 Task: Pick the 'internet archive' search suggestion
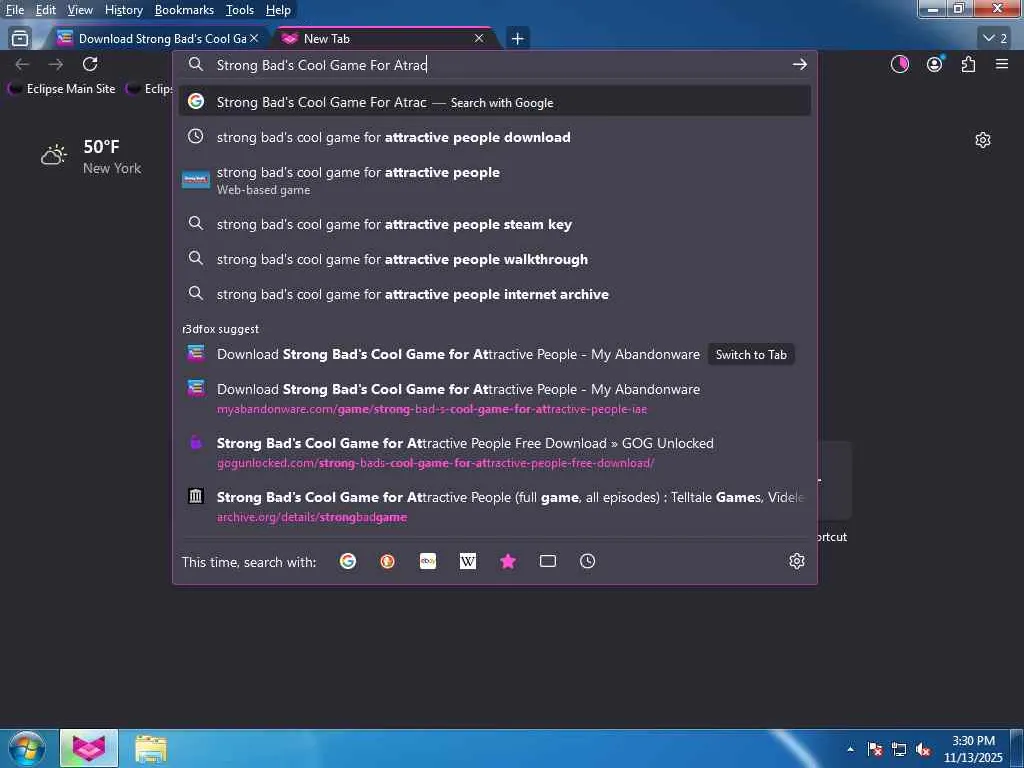(494, 294)
